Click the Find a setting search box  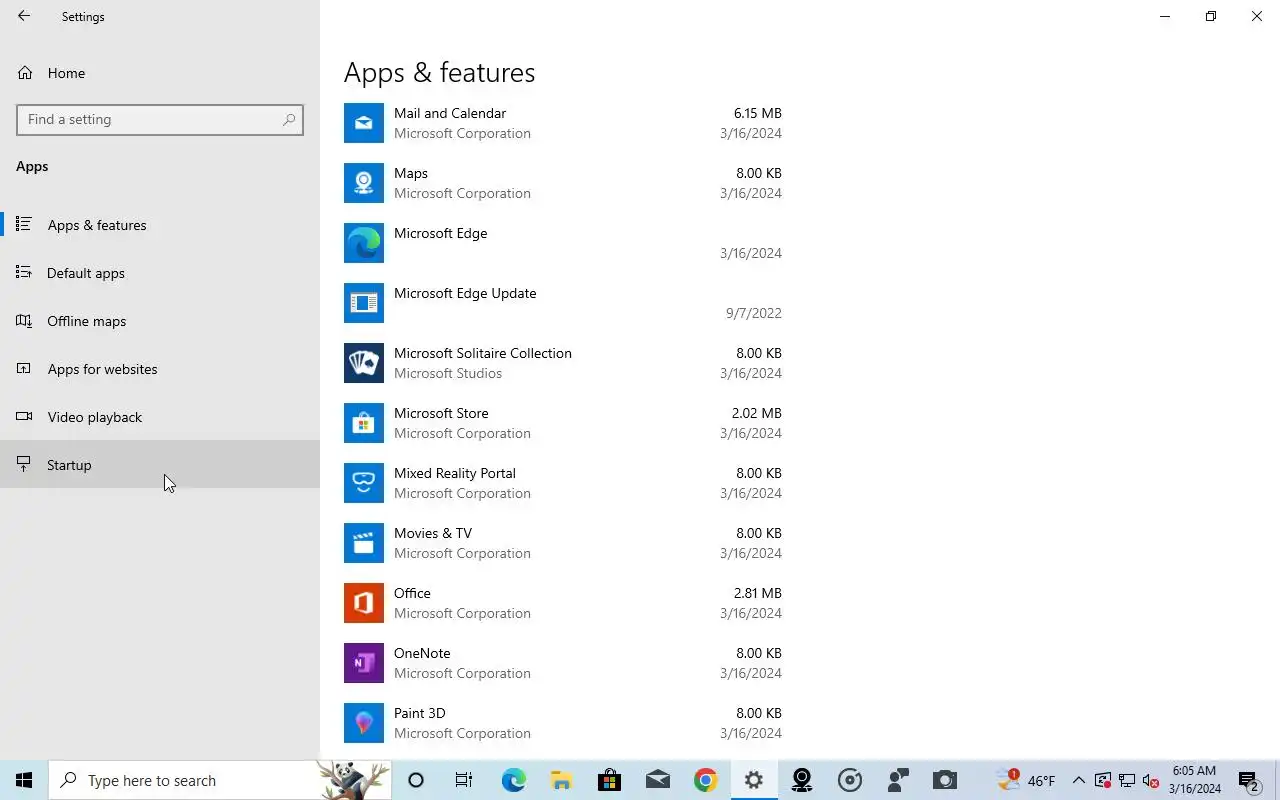point(160,119)
